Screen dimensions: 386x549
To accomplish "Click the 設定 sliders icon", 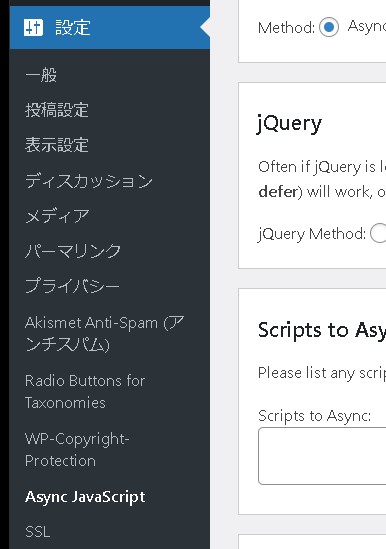I will click(x=33, y=27).
